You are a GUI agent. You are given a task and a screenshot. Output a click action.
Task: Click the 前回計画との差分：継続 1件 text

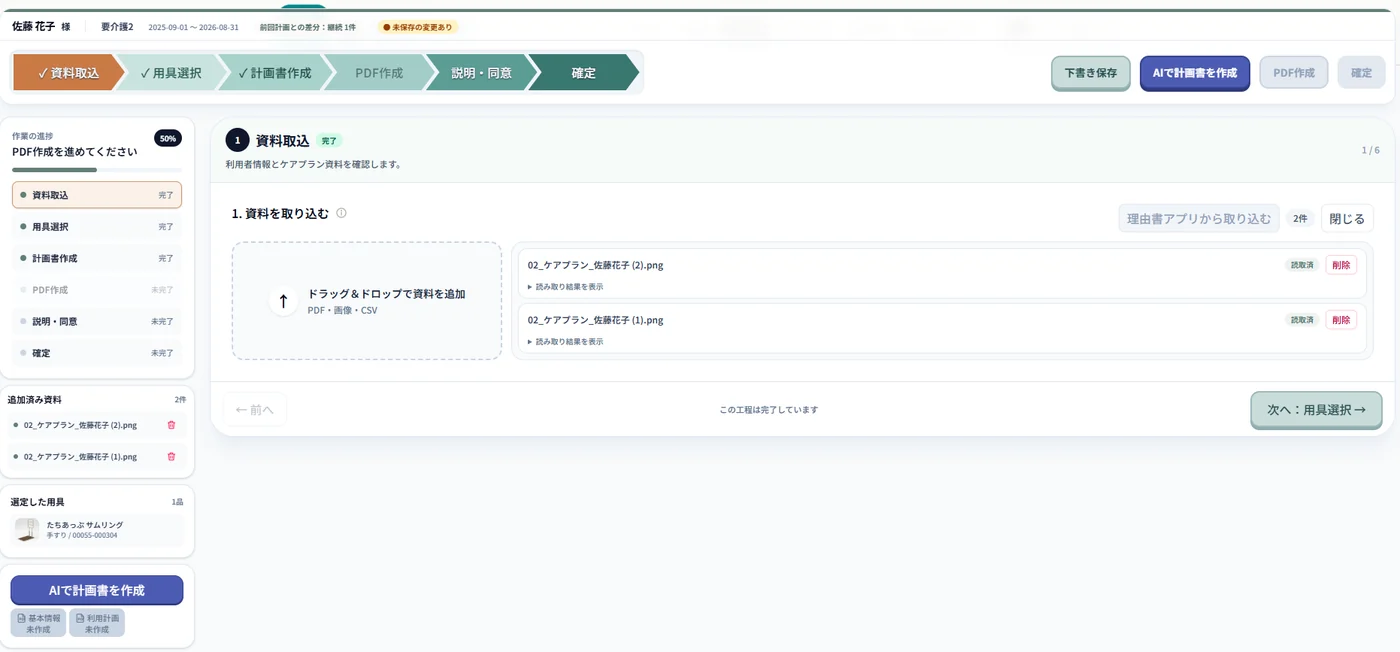tap(307, 27)
